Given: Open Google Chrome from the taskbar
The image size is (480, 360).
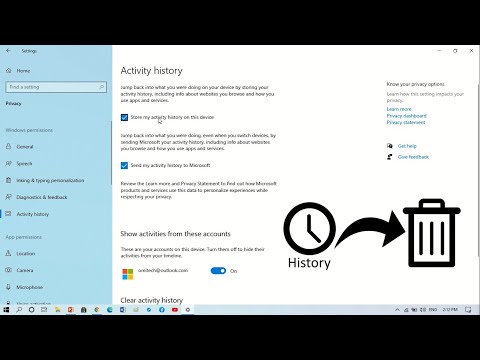Looking at the screenshot, I should [97, 310].
